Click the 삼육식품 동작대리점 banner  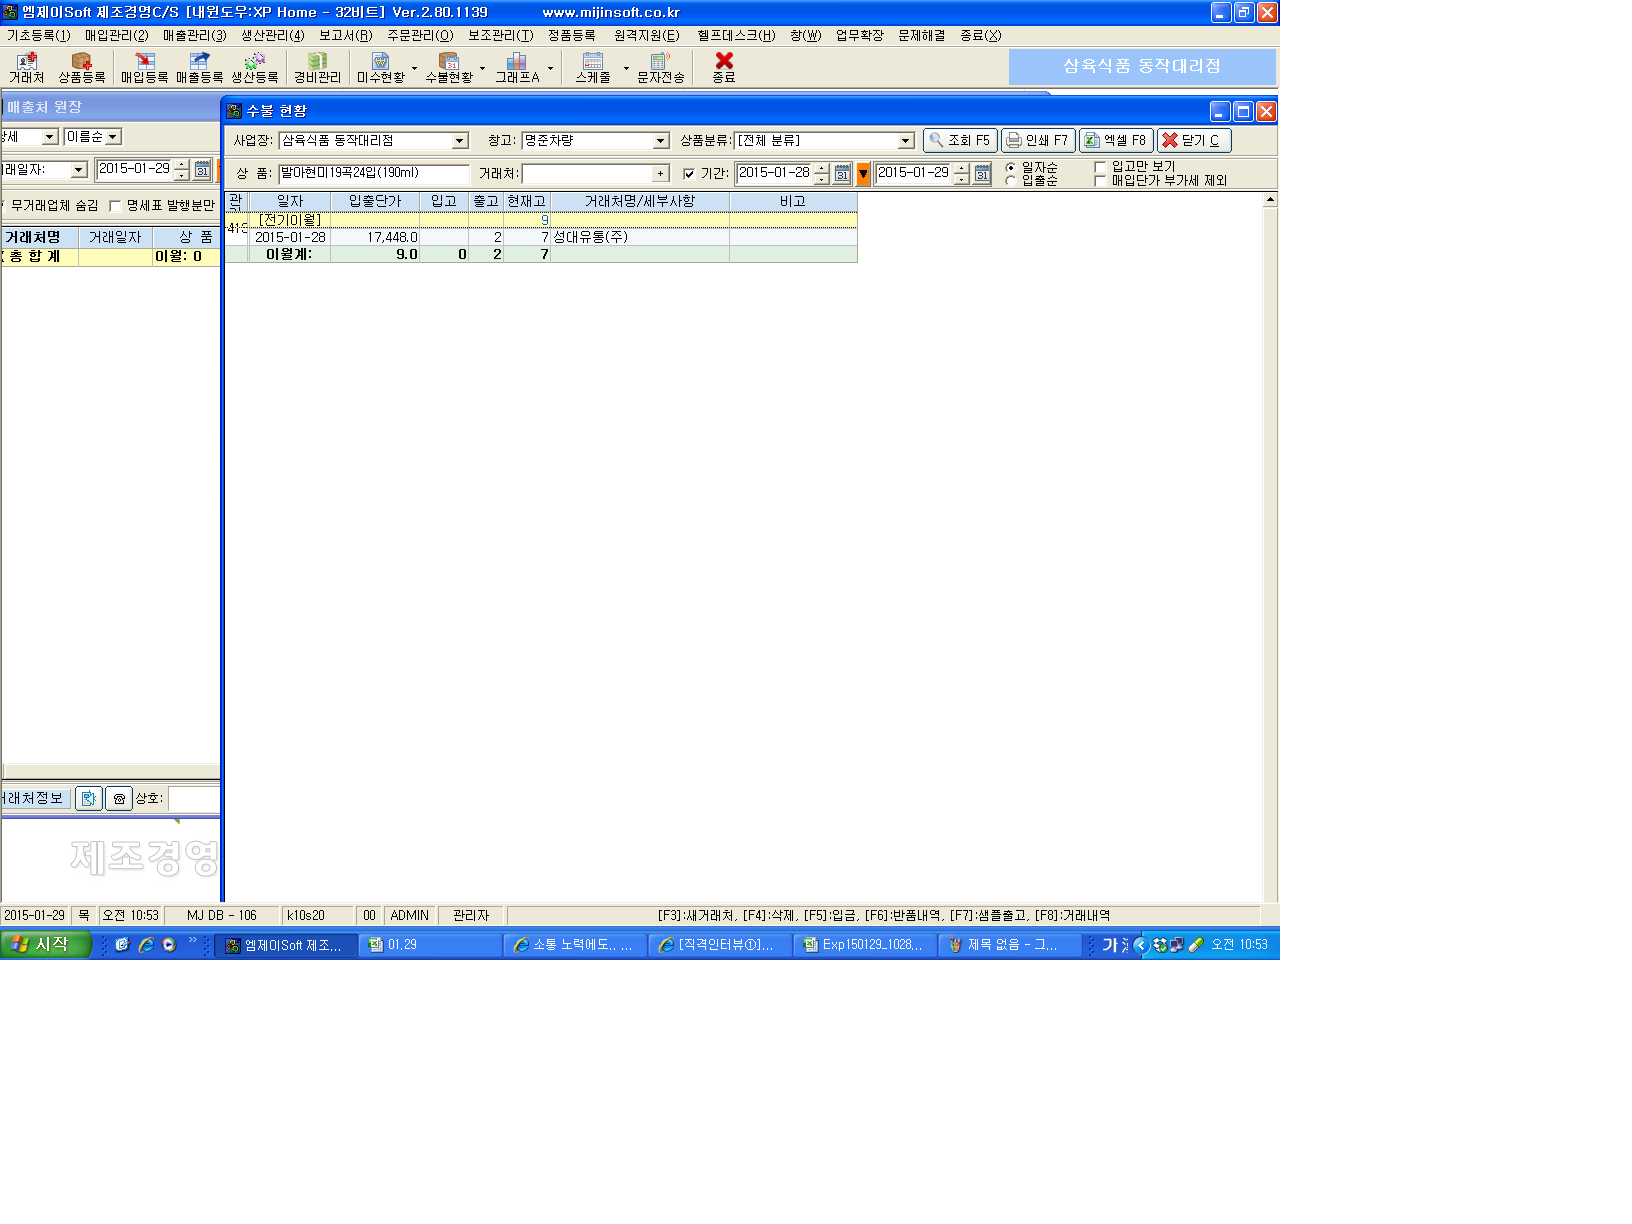click(x=1142, y=67)
